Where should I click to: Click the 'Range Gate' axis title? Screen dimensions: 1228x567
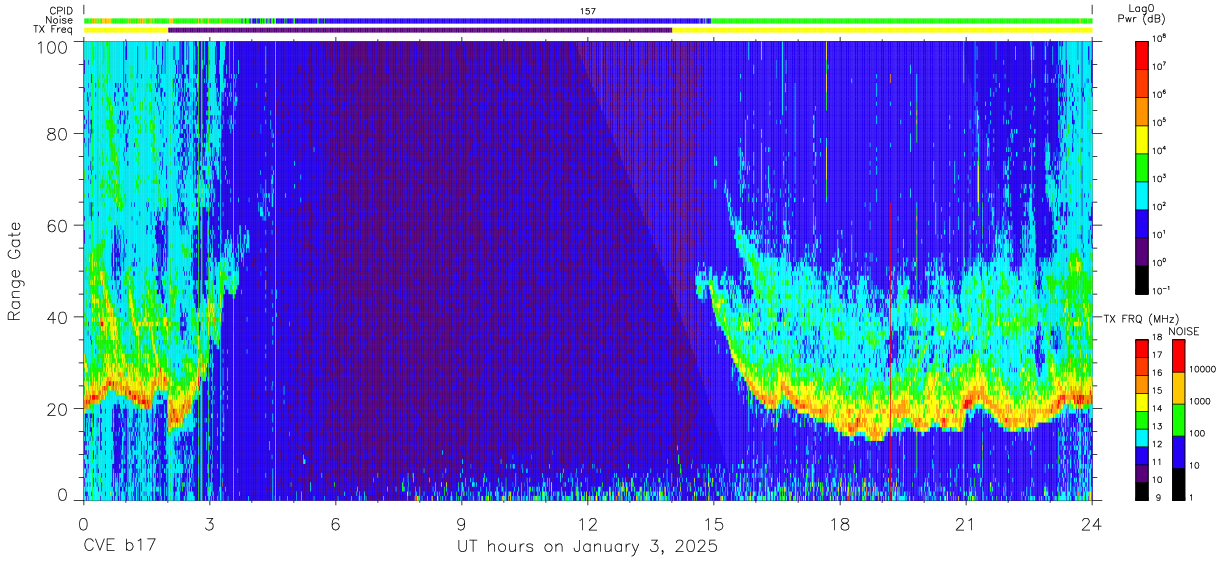tap(16, 272)
